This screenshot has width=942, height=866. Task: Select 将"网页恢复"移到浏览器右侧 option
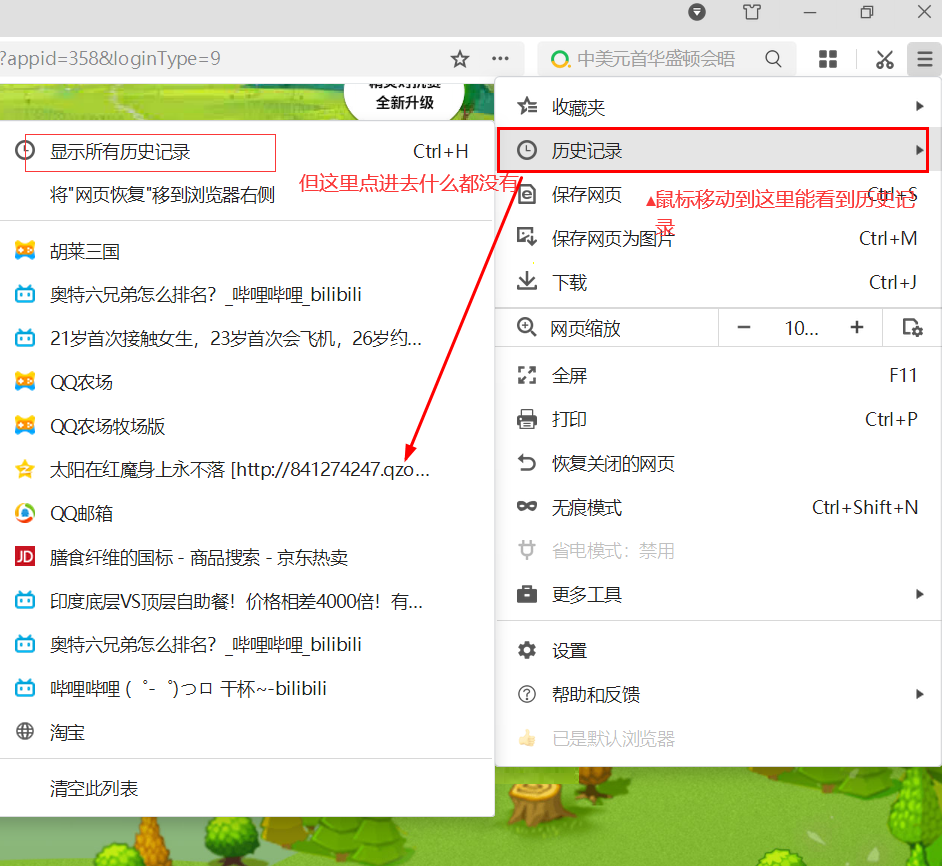(x=246, y=195)
